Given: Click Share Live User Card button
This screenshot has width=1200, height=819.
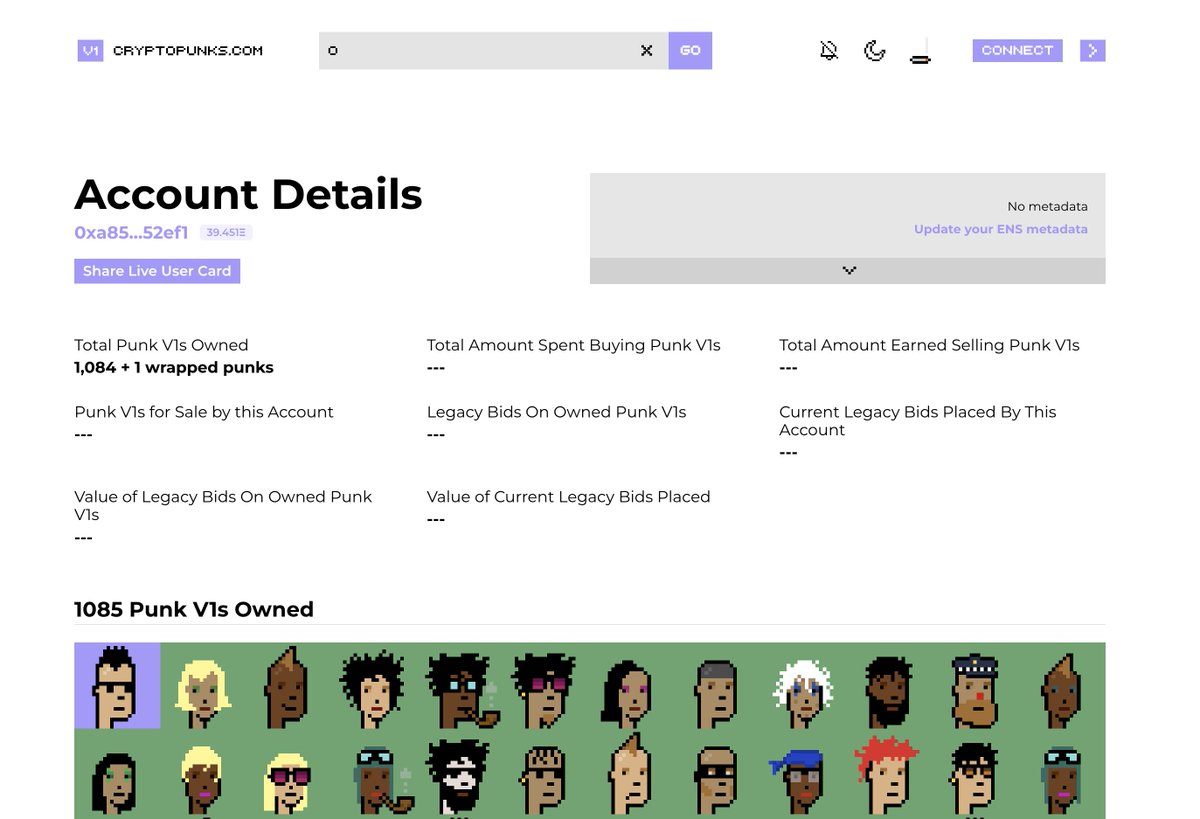Looking at the screenshot, I should (157, 271).
